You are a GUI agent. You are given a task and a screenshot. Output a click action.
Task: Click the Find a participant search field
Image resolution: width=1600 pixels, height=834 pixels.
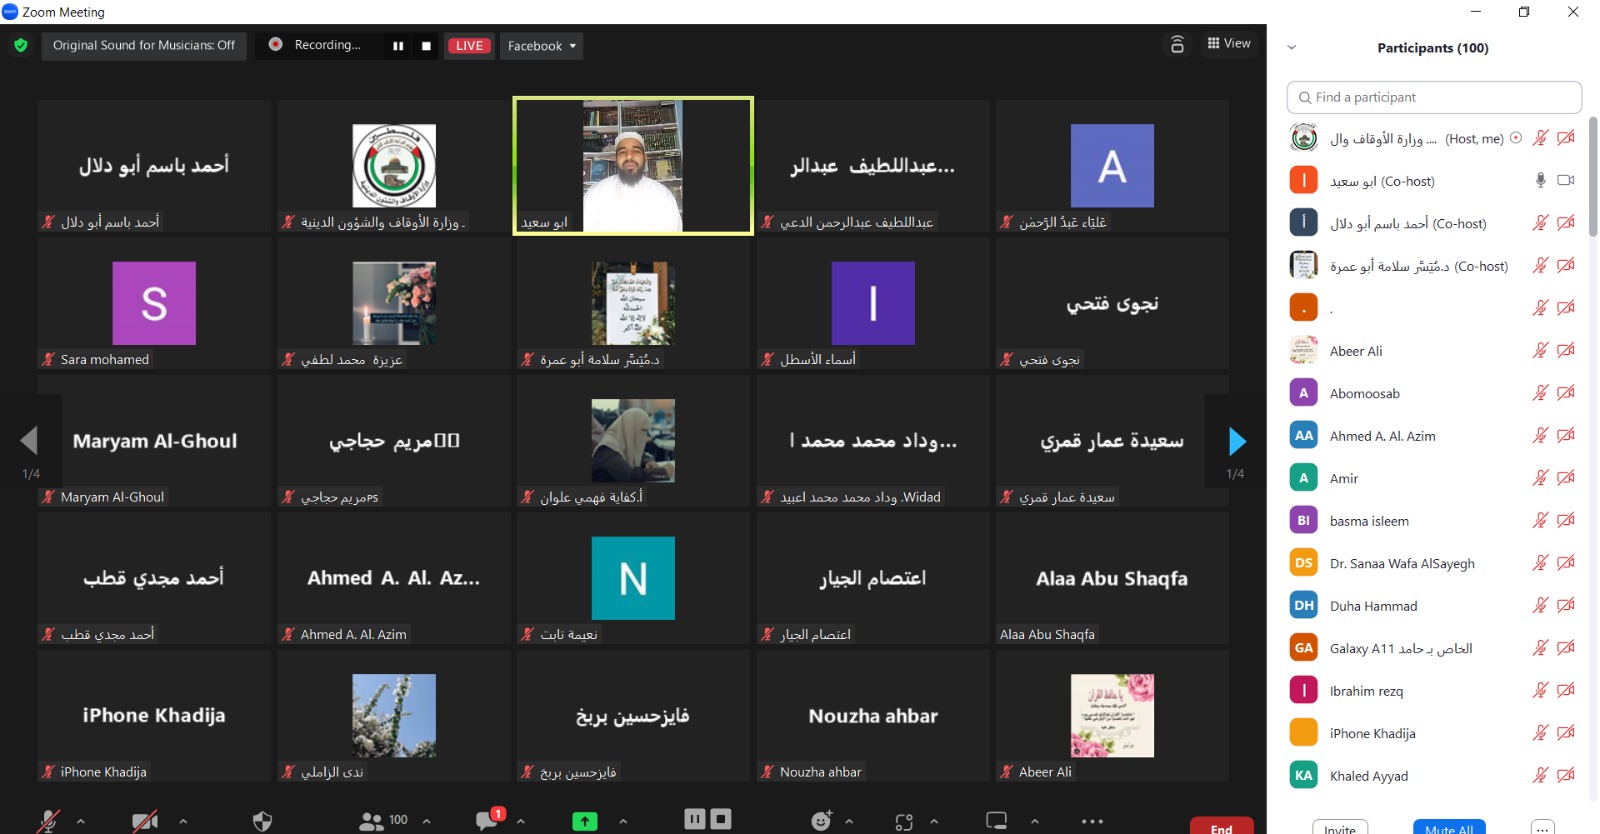point(1434,97)
